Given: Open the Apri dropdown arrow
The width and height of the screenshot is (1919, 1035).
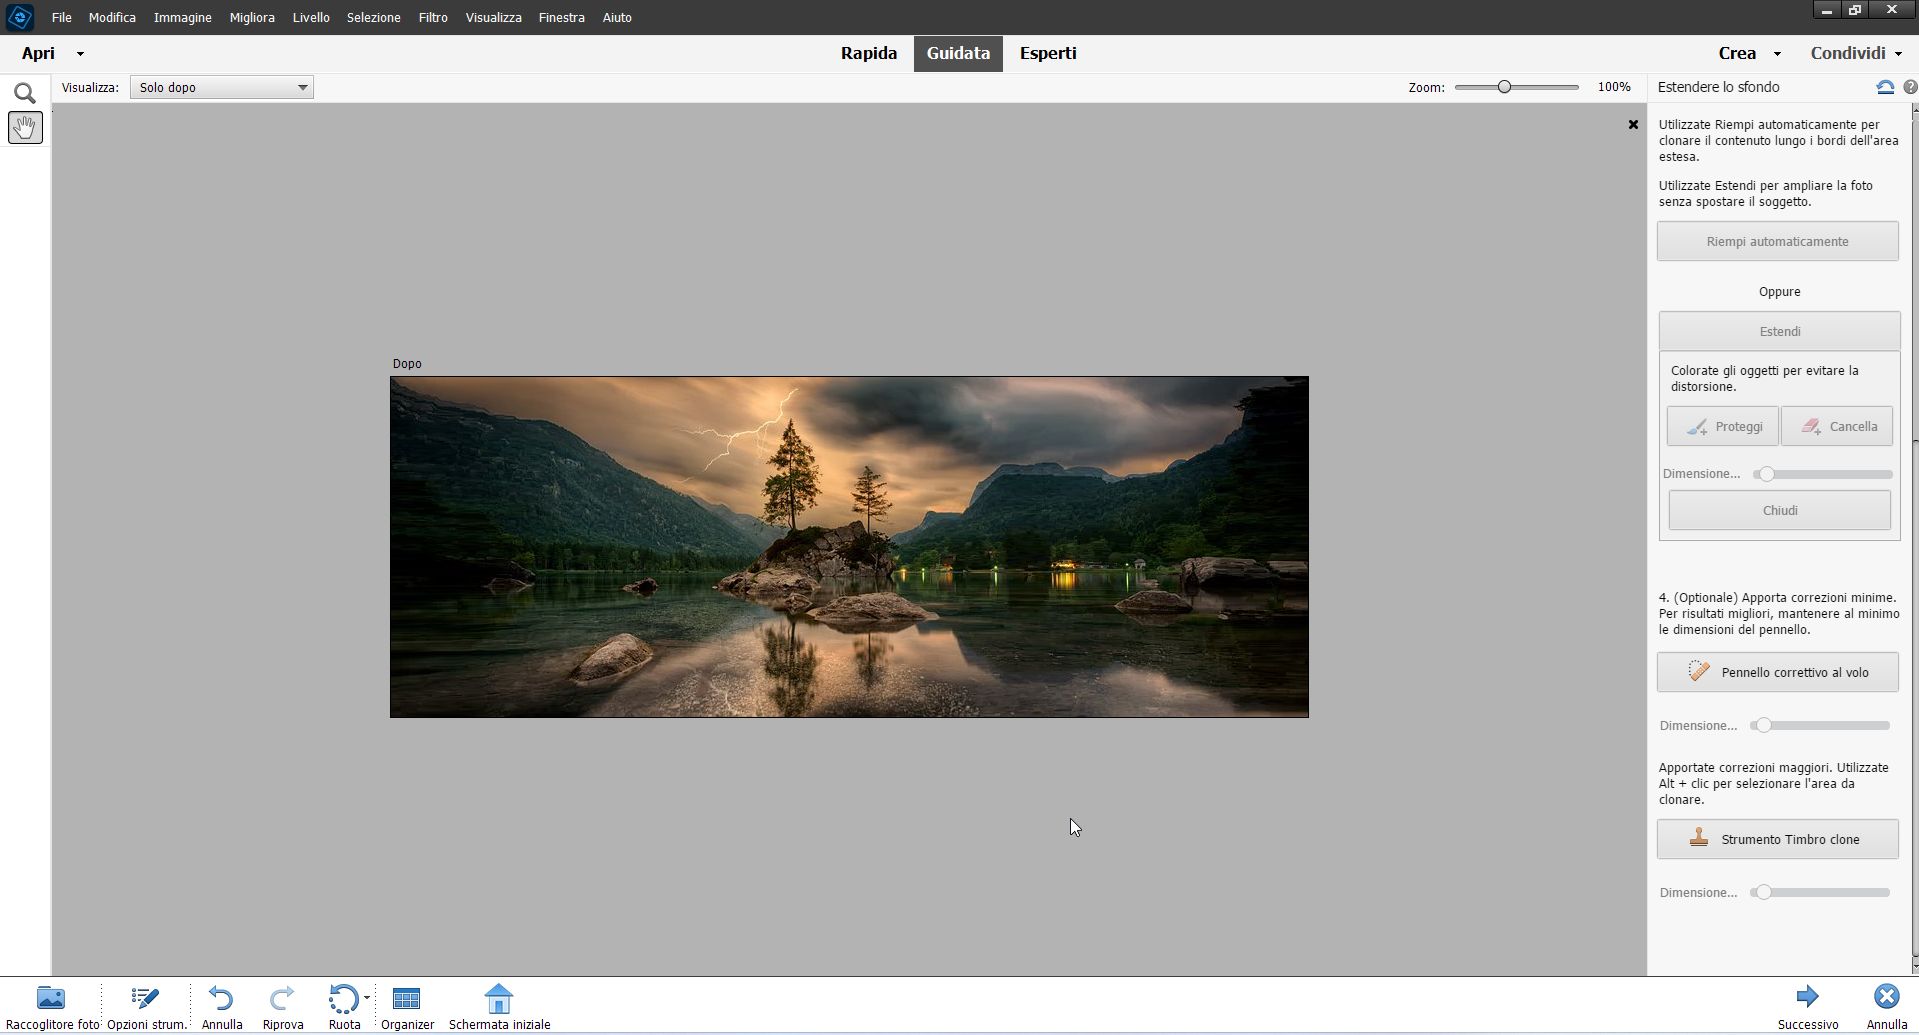Looking at the screenshot, I should pyautogui.click(x=80, y=54).
